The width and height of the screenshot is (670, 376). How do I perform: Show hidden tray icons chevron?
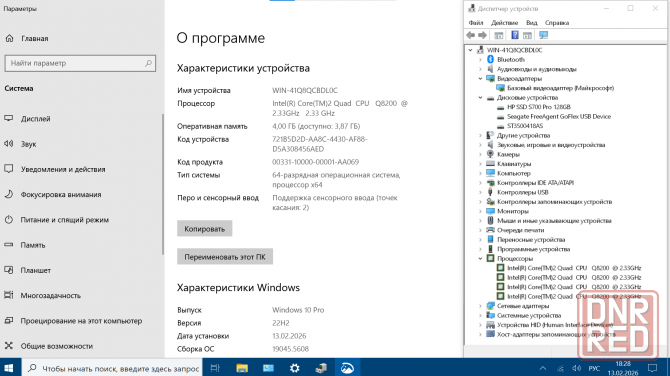(543, 368)
